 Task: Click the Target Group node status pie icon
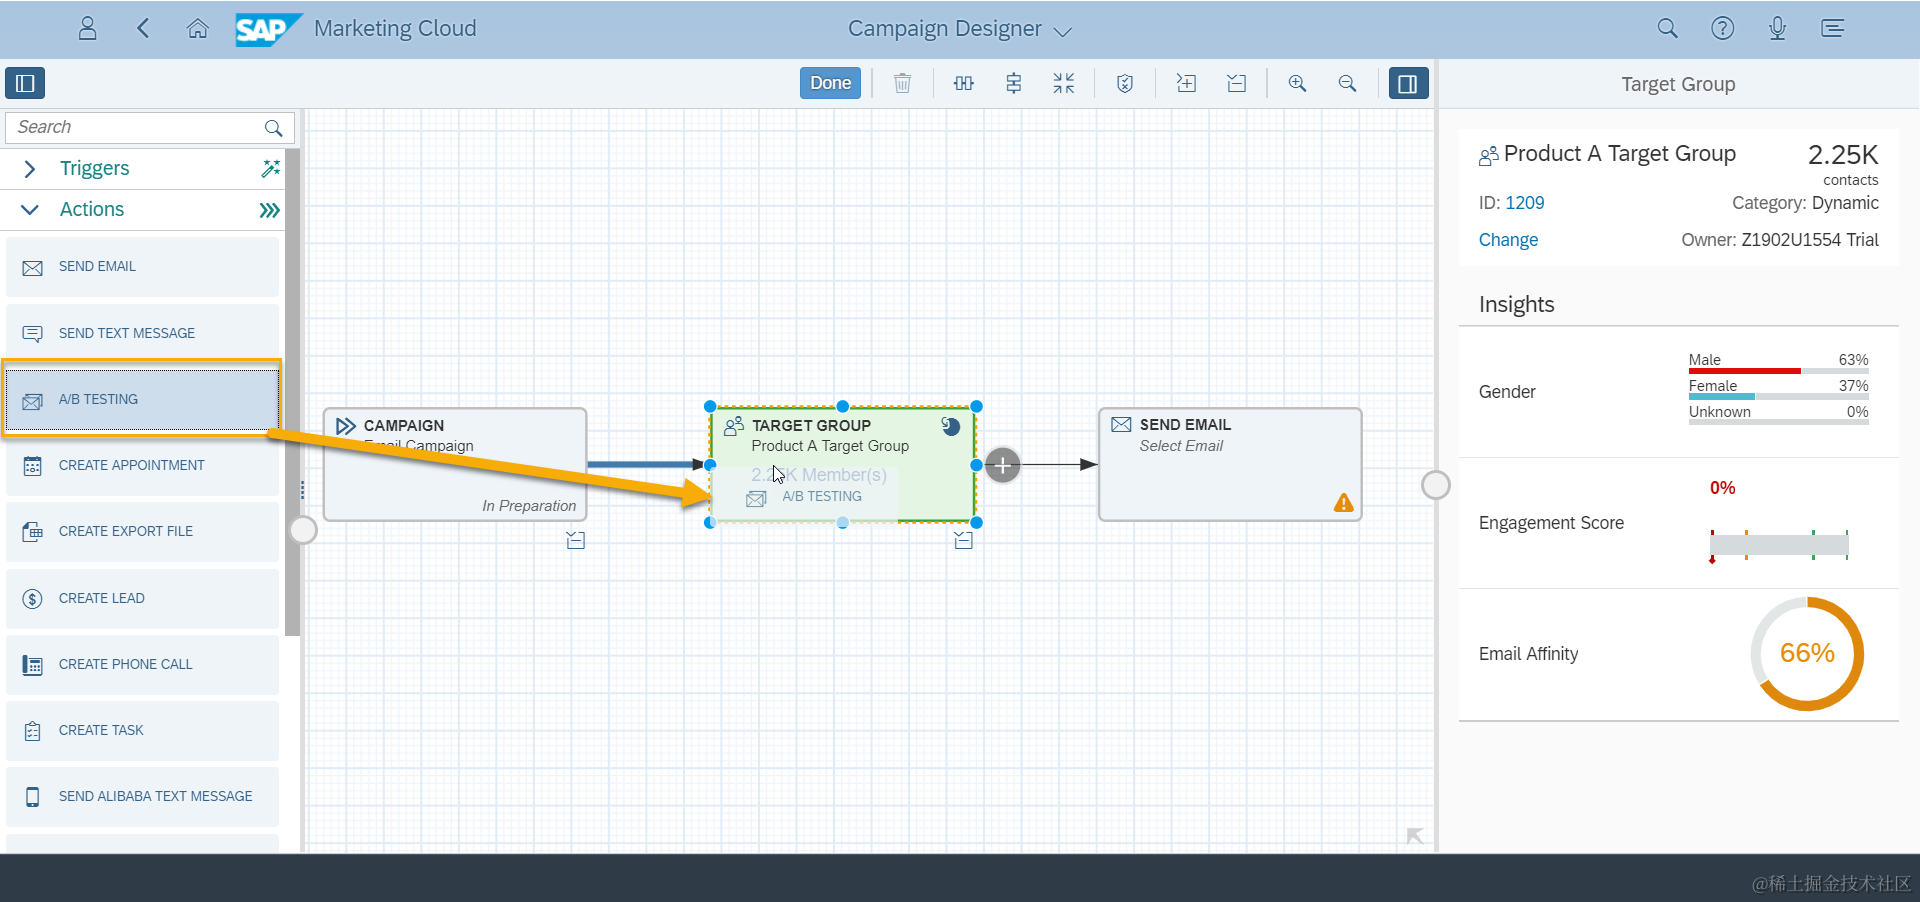pos(950,427)
